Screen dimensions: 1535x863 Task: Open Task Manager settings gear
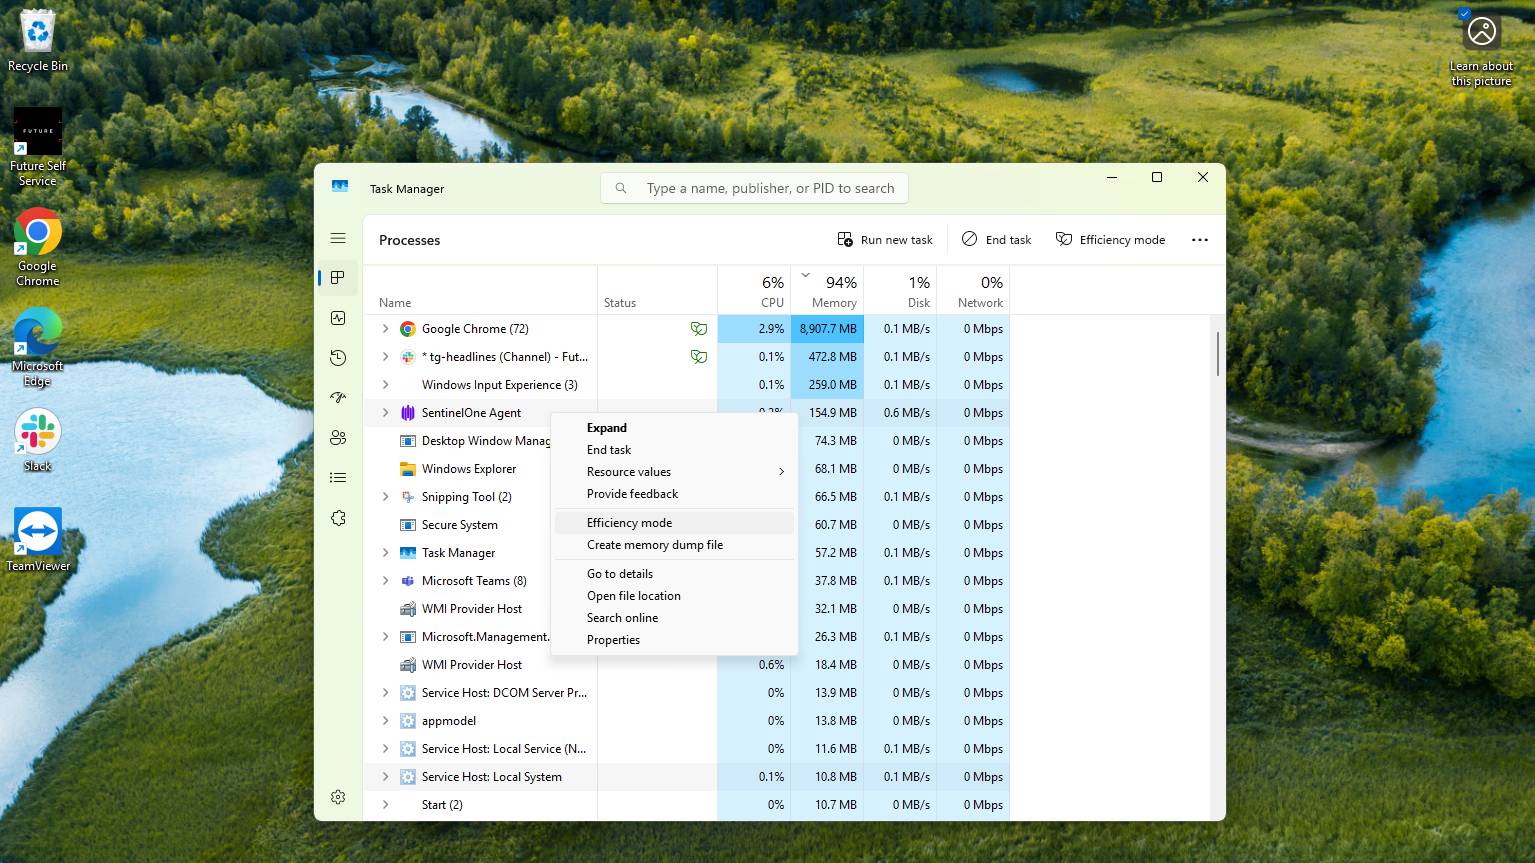[x=338, y=796]
